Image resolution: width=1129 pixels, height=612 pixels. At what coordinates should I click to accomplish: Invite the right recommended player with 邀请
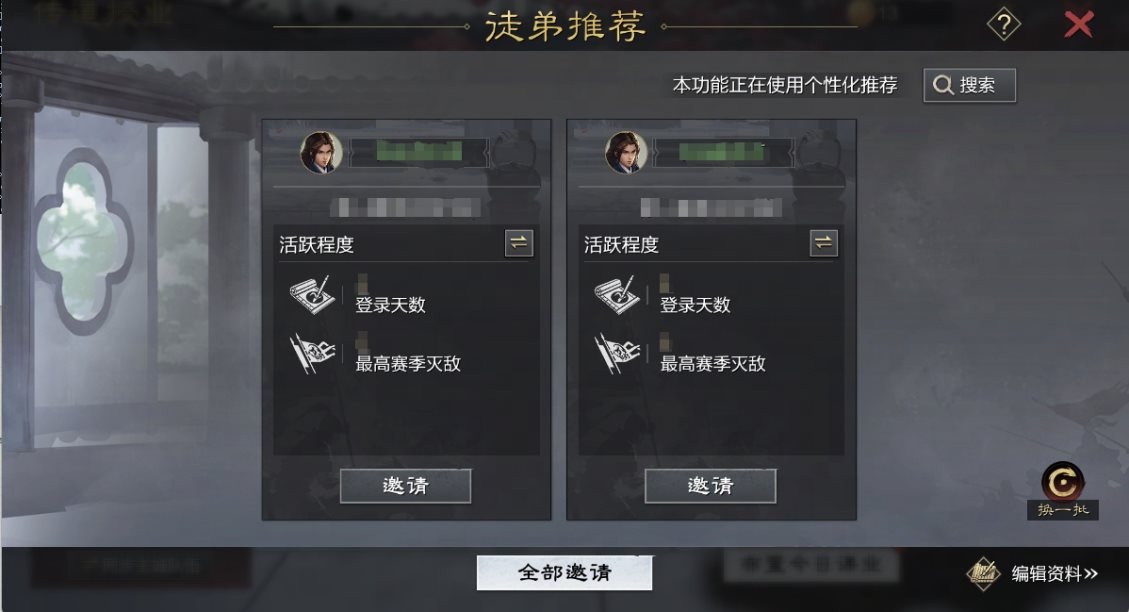click(710, 486)
